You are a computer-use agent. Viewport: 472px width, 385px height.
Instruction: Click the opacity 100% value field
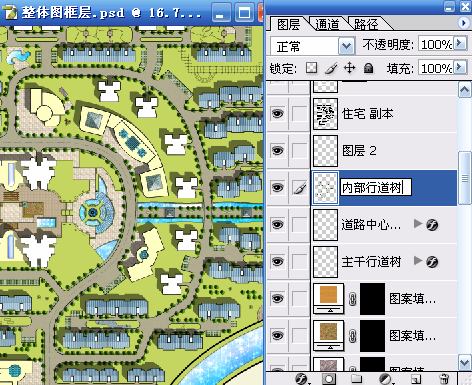point(436,44)
